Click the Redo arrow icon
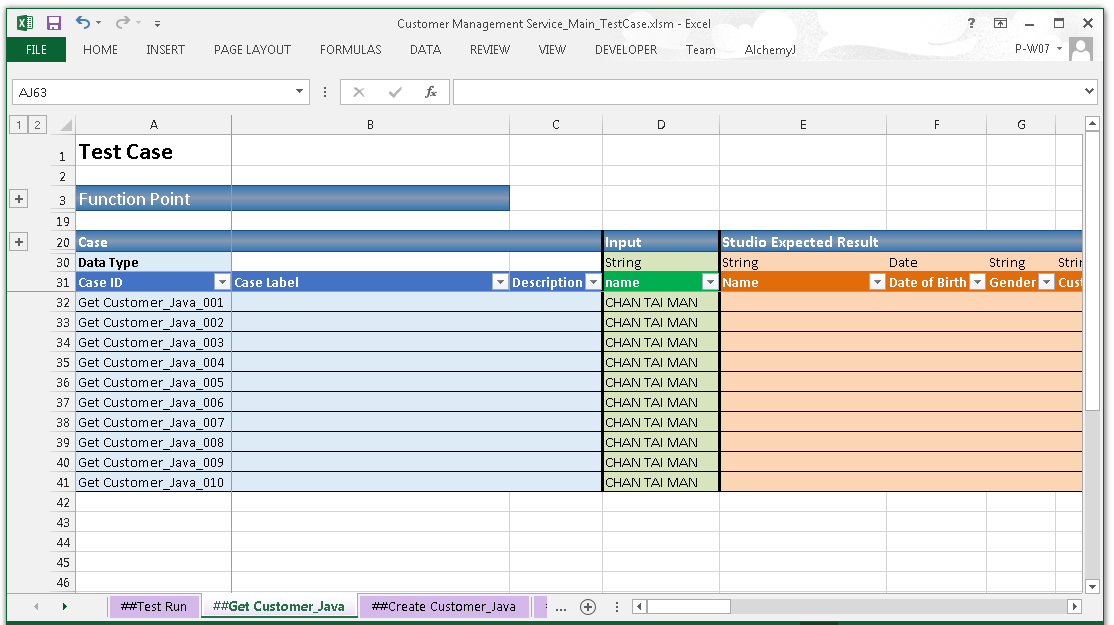The height and width of the screenshot is (625, 1114). [x=122, y=22]
